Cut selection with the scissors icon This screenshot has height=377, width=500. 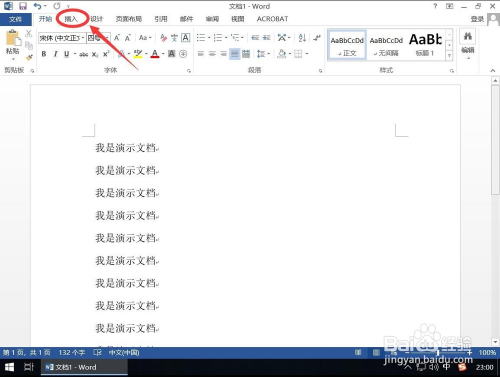[29, 34]
